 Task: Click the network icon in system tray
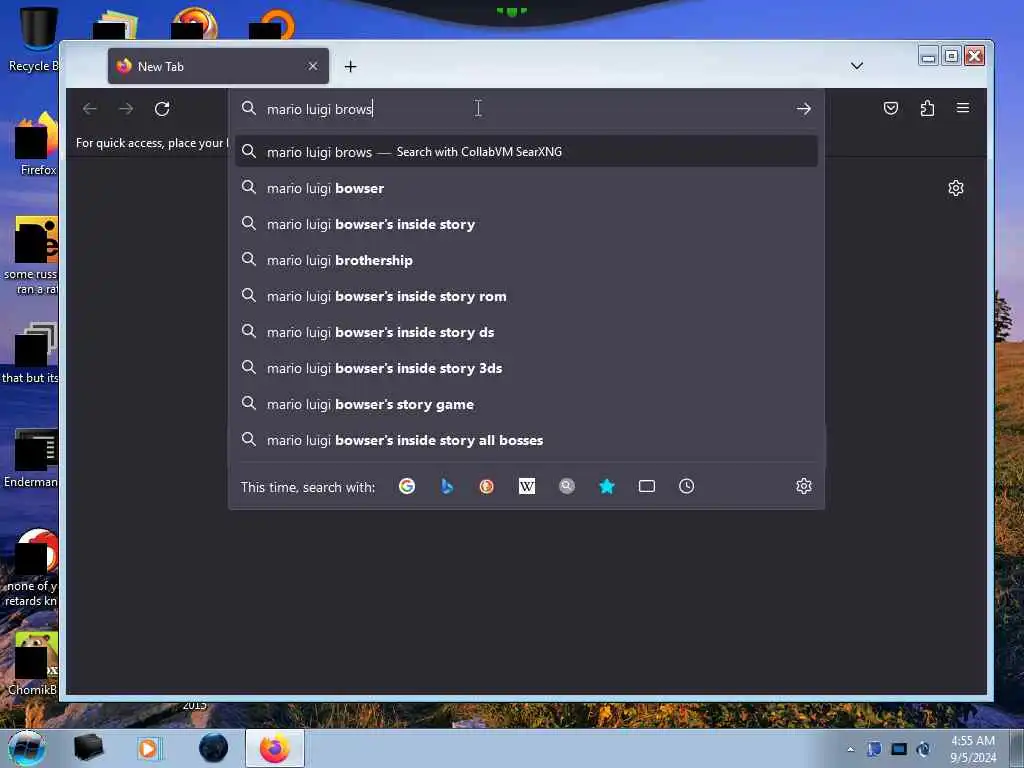pyautogui.click(x=899, y=749)
